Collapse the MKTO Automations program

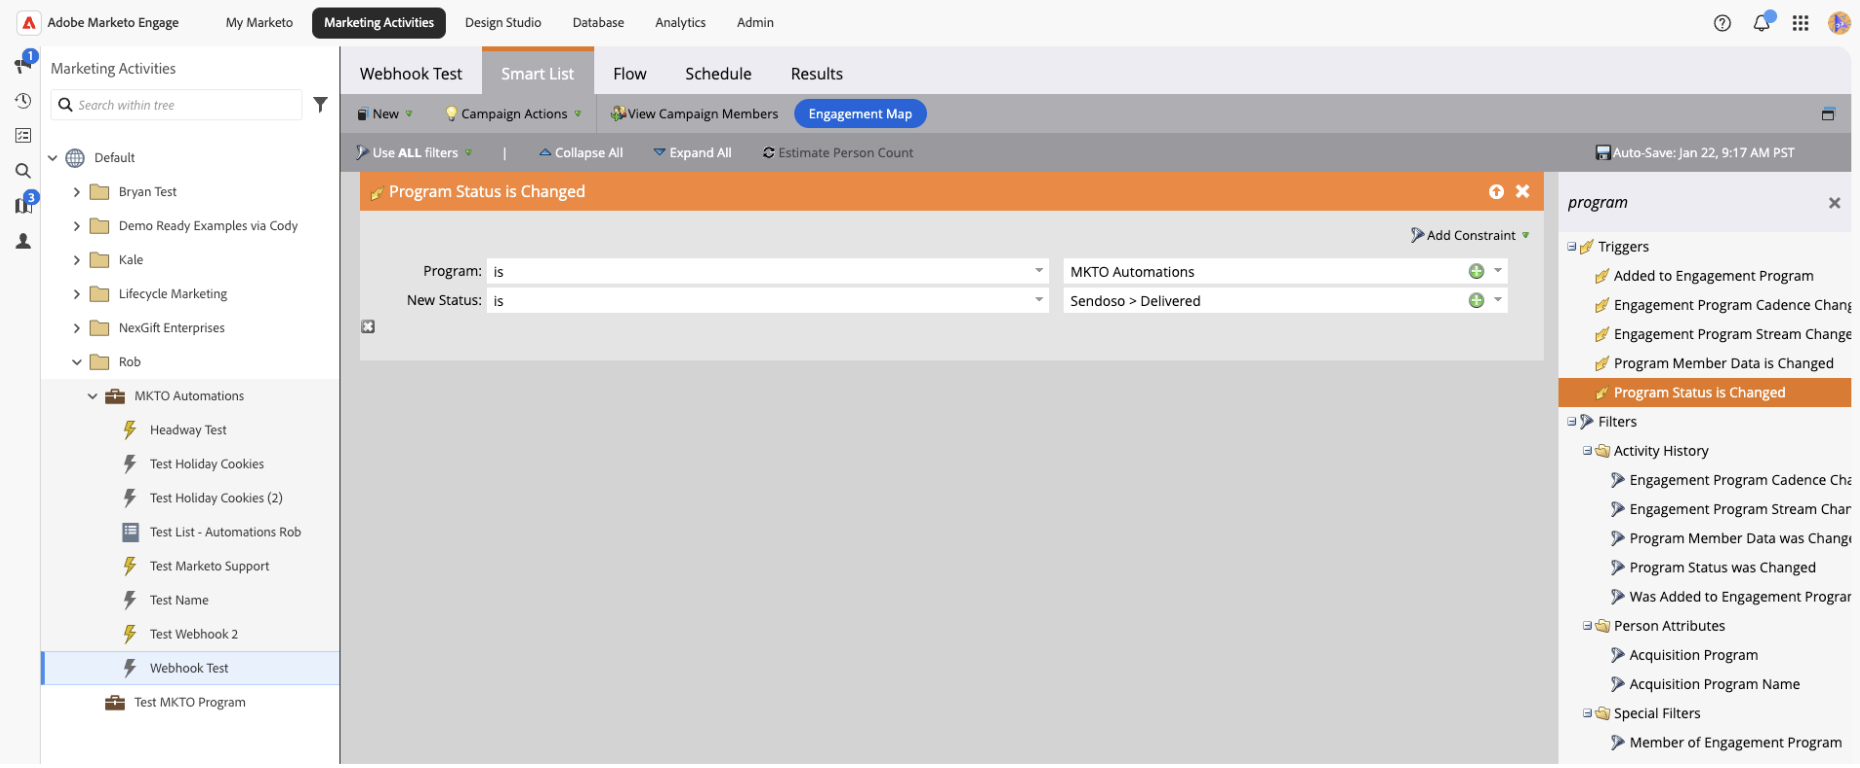point(92,396)
